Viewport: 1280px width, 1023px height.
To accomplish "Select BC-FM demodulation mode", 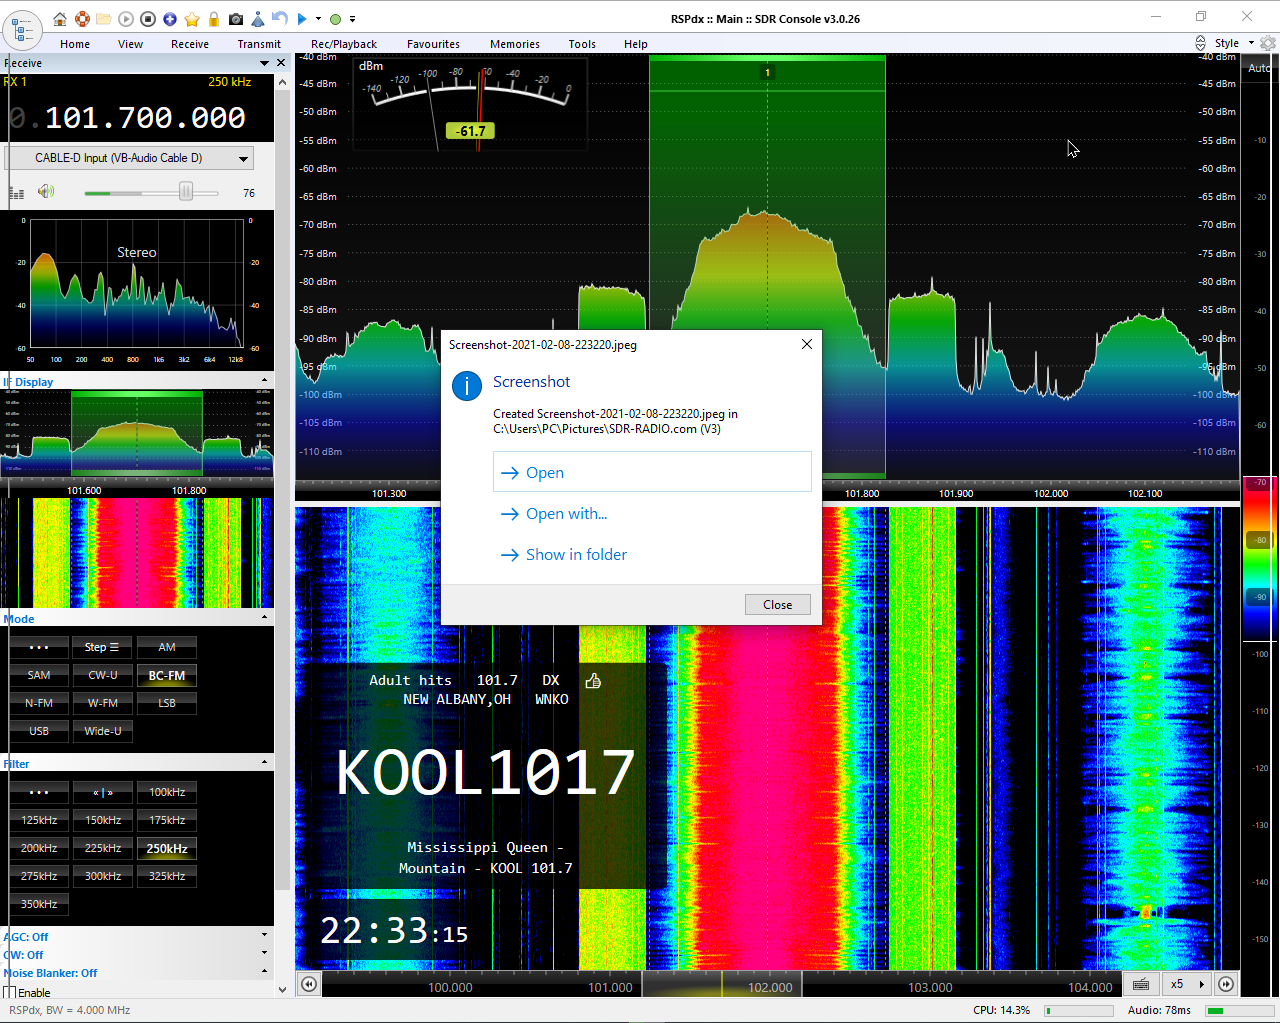I will click(x=167, y=676).
